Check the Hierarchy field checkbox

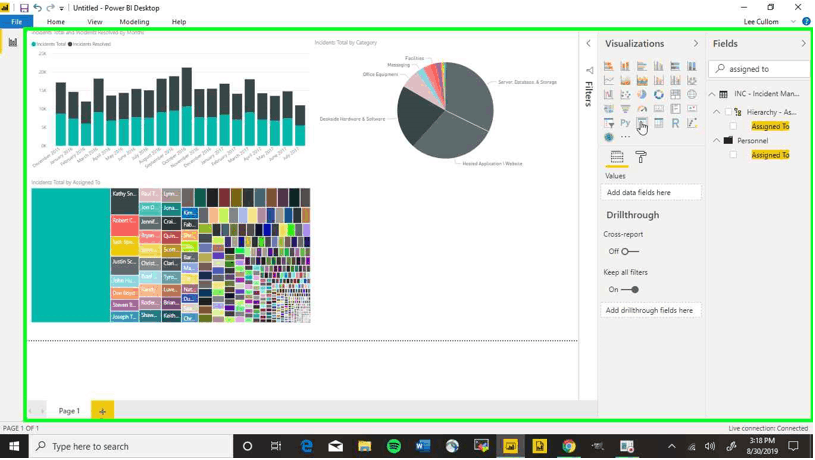728,112
